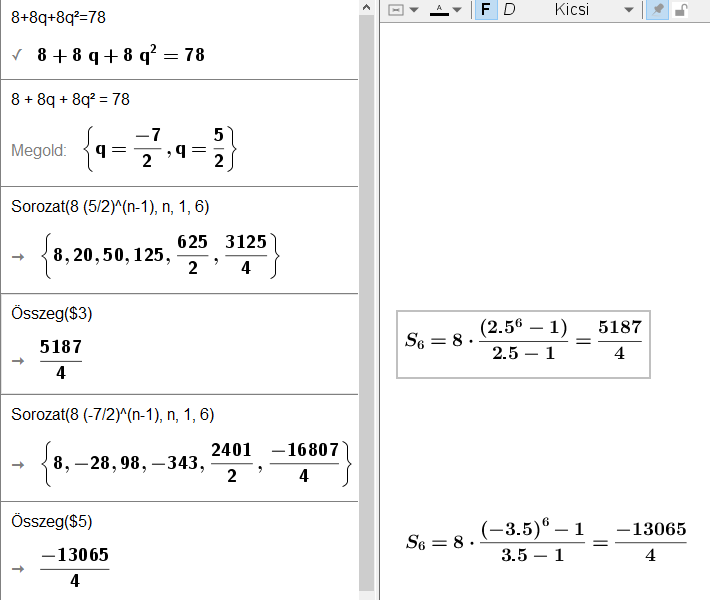This screenshot has height=600, width=710.
Task: Click the text color 'A' swatch
Action: pyautogui.click(x=439, y=10)
